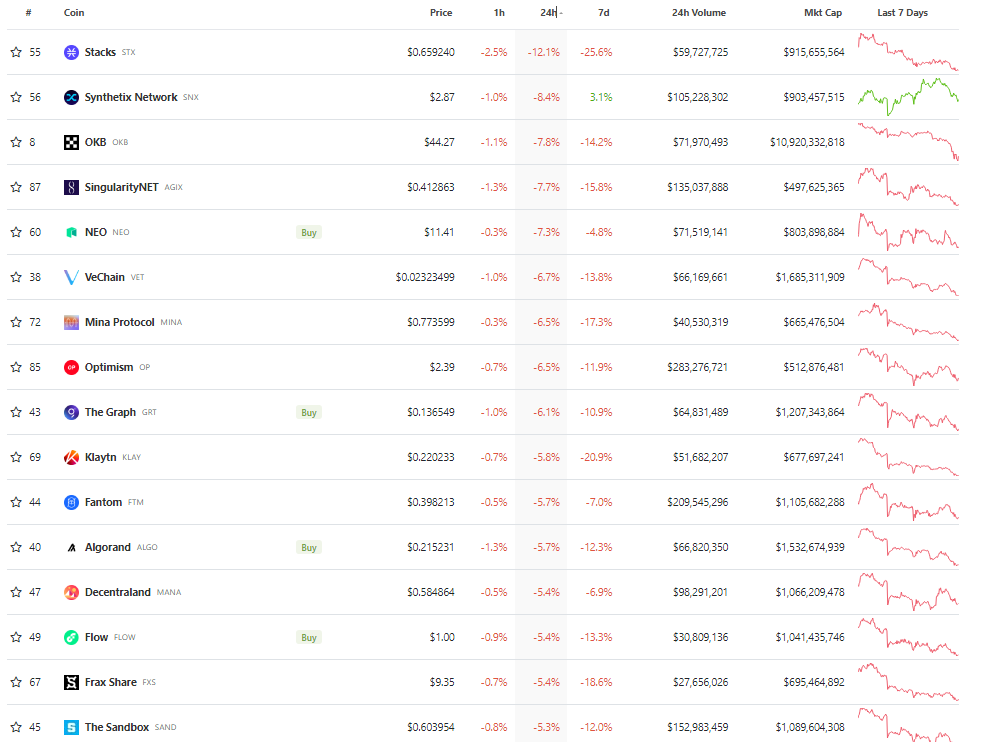Sort by the 24h change column header
Screen dimensions: 982x742
[549, 13]
